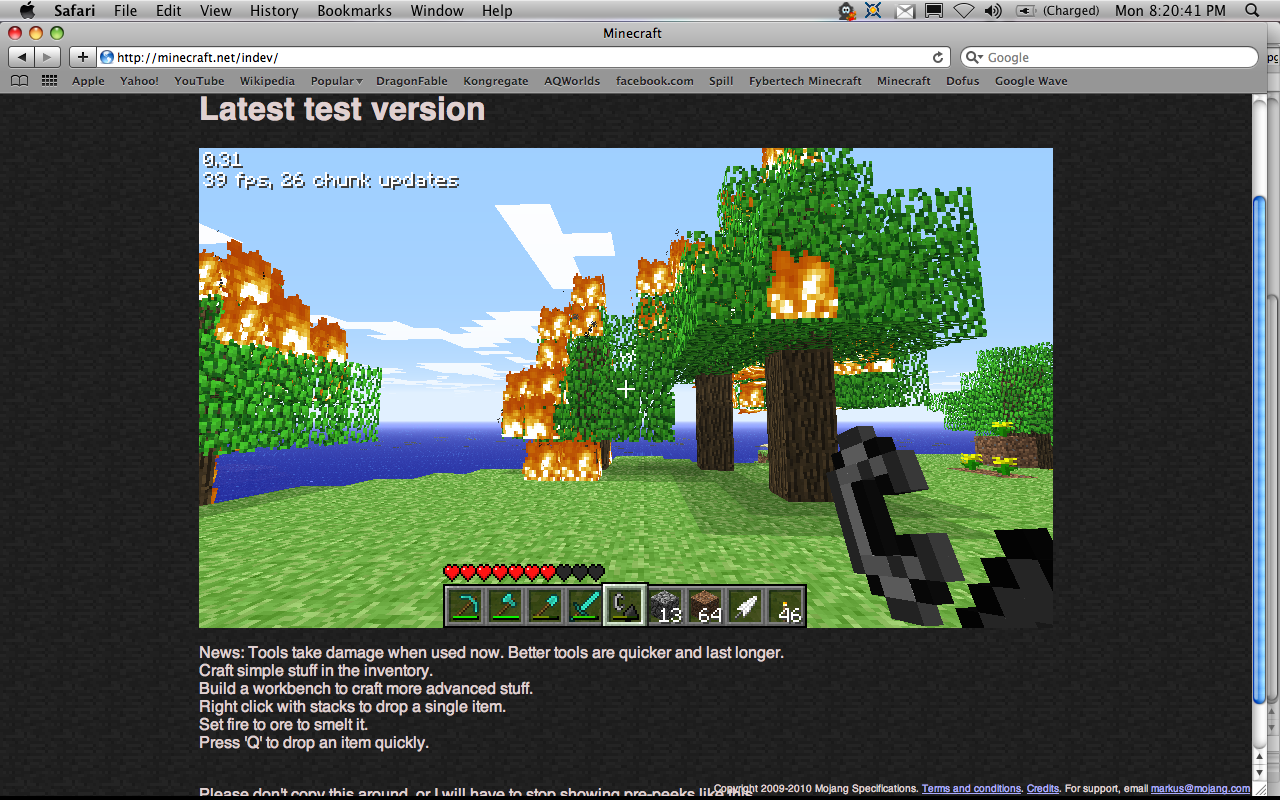Select the cobblestone stack of 13

666,605
